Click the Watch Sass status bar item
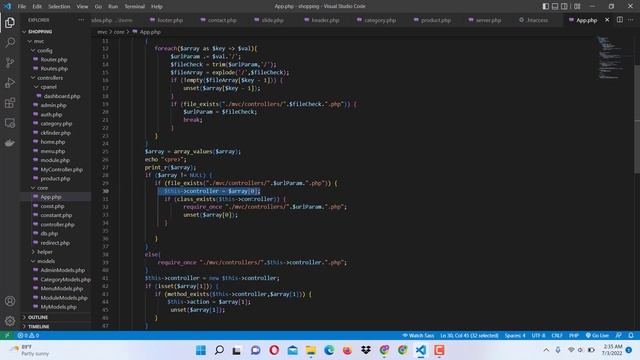The height and width of the screenshot is (360, 640). pyautogui.click(x=418, y=335)
